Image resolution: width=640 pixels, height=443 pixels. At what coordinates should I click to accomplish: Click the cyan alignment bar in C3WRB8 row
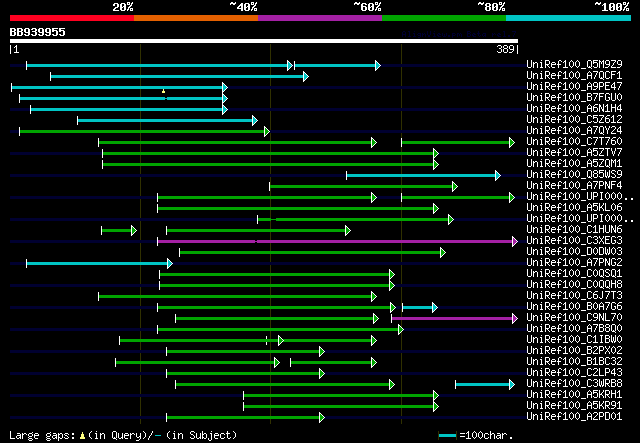(485, 385)
